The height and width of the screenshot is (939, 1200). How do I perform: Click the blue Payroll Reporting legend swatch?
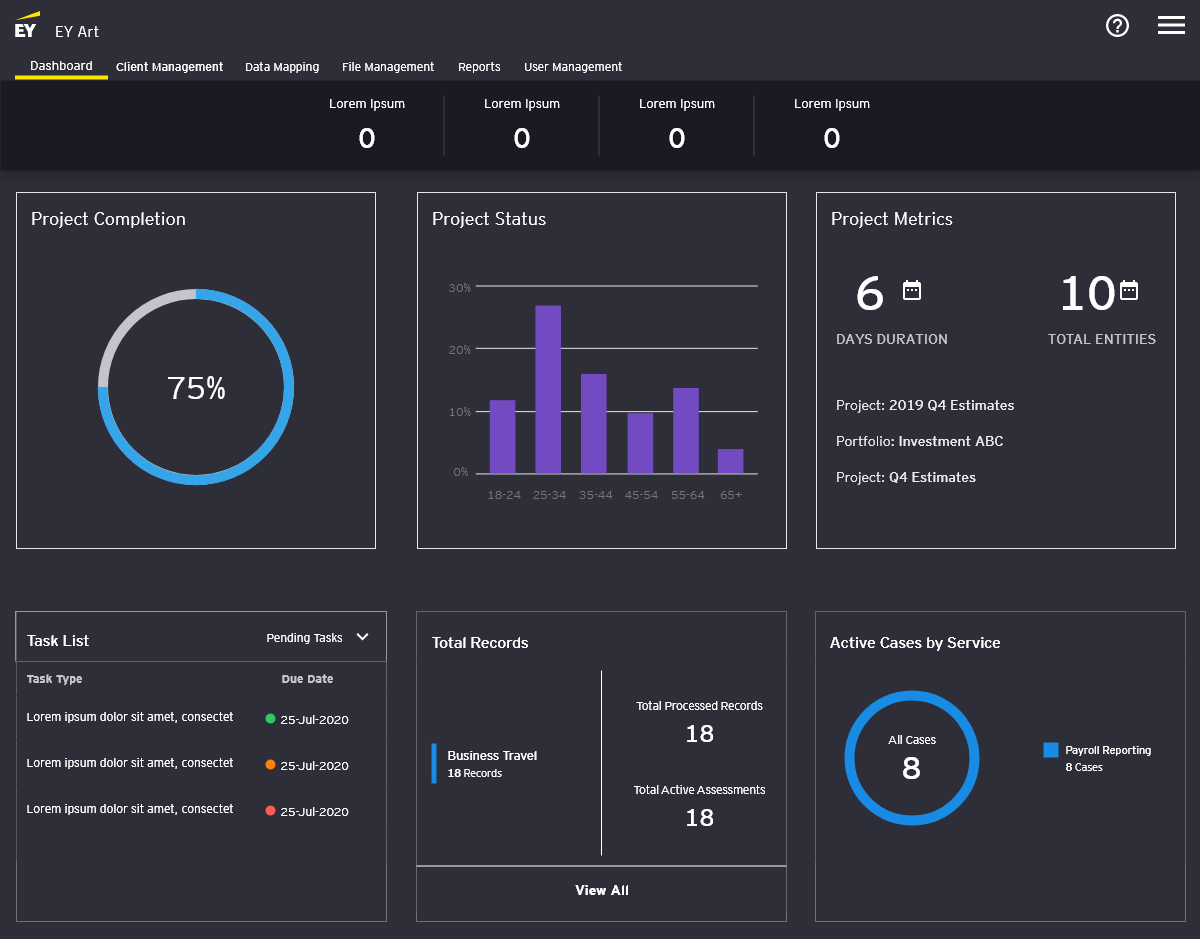(1051, 750)
